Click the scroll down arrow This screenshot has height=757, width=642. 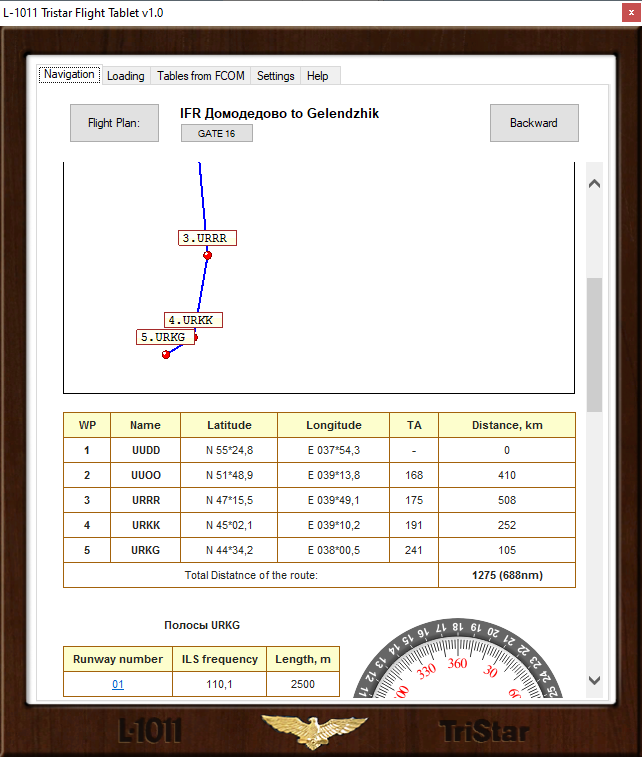pyautogui.click(x=595, y=680)
